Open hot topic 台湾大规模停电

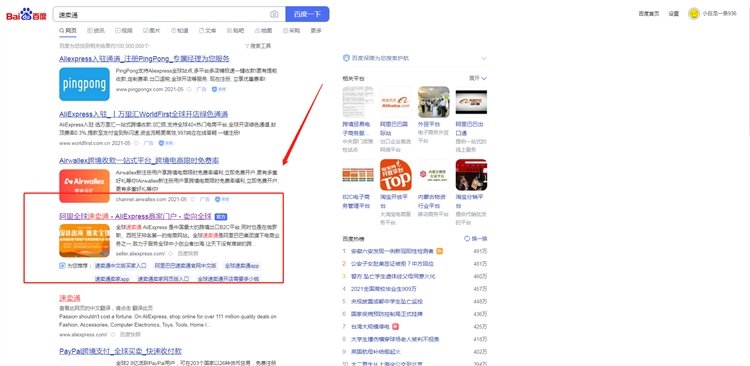point(371,326)
